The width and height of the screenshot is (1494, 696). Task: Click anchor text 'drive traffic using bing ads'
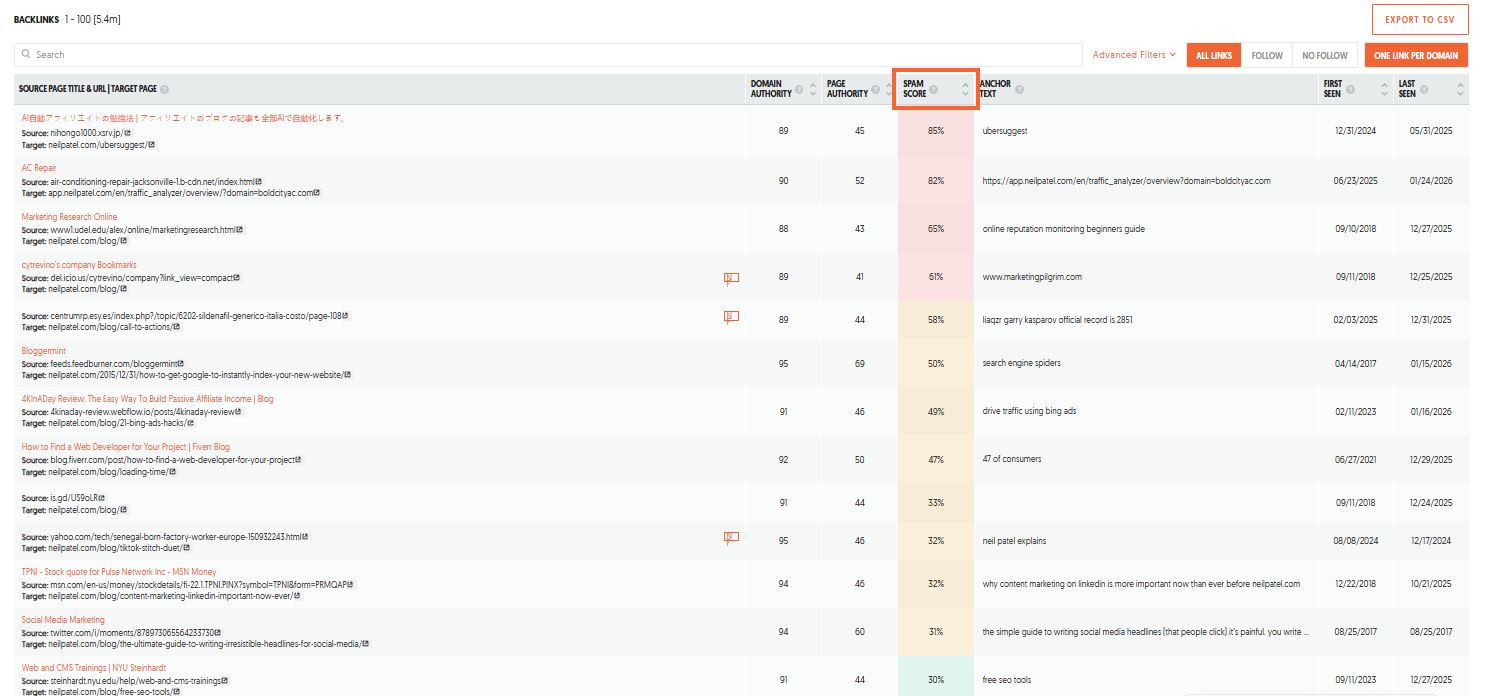pos(1029,411)
